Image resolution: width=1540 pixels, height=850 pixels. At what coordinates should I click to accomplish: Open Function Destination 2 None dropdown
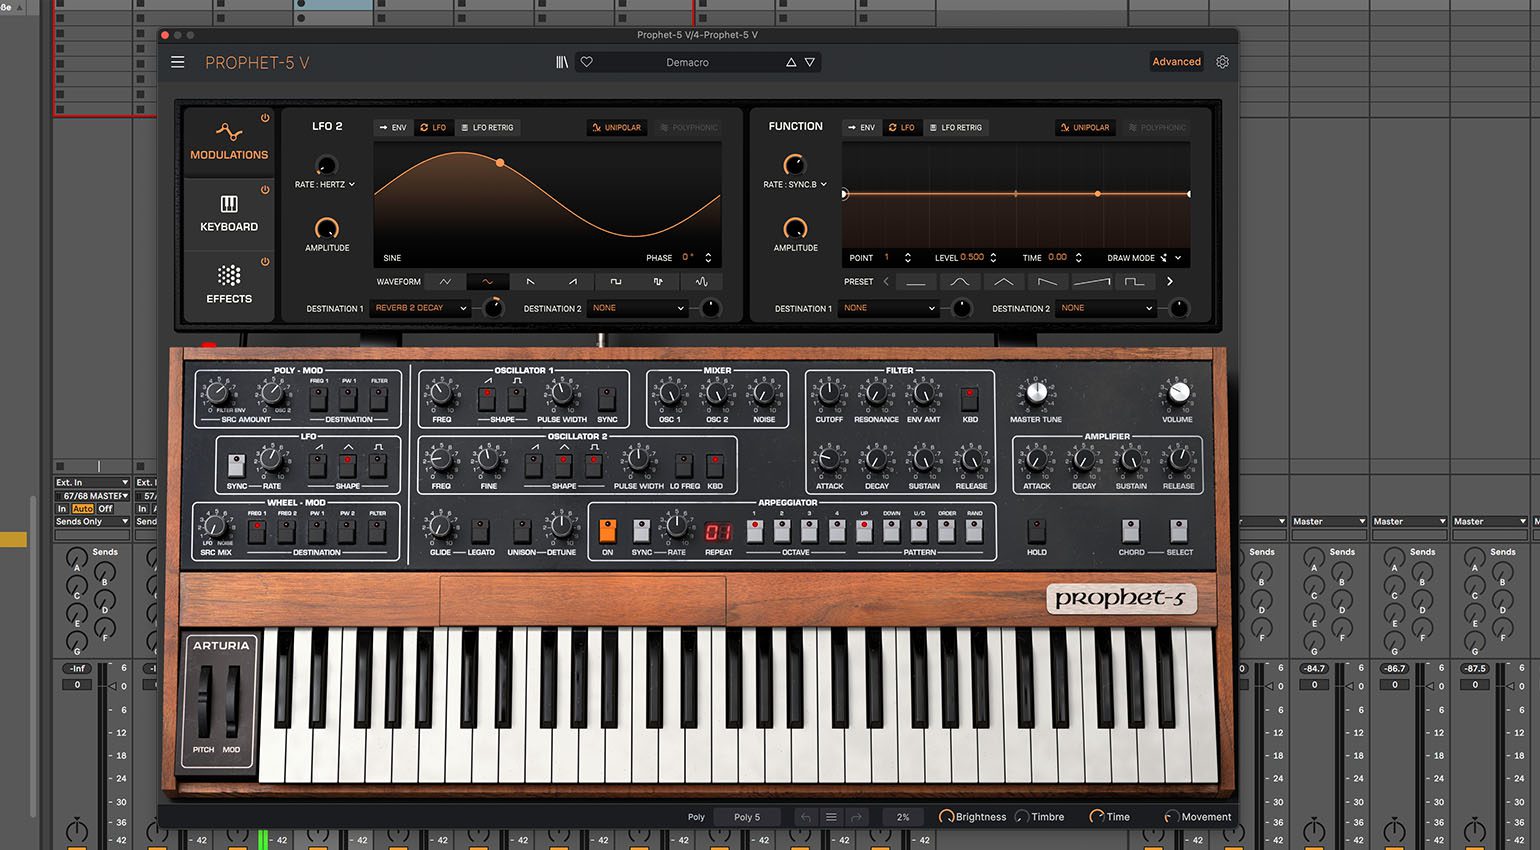click(1107, 308)
